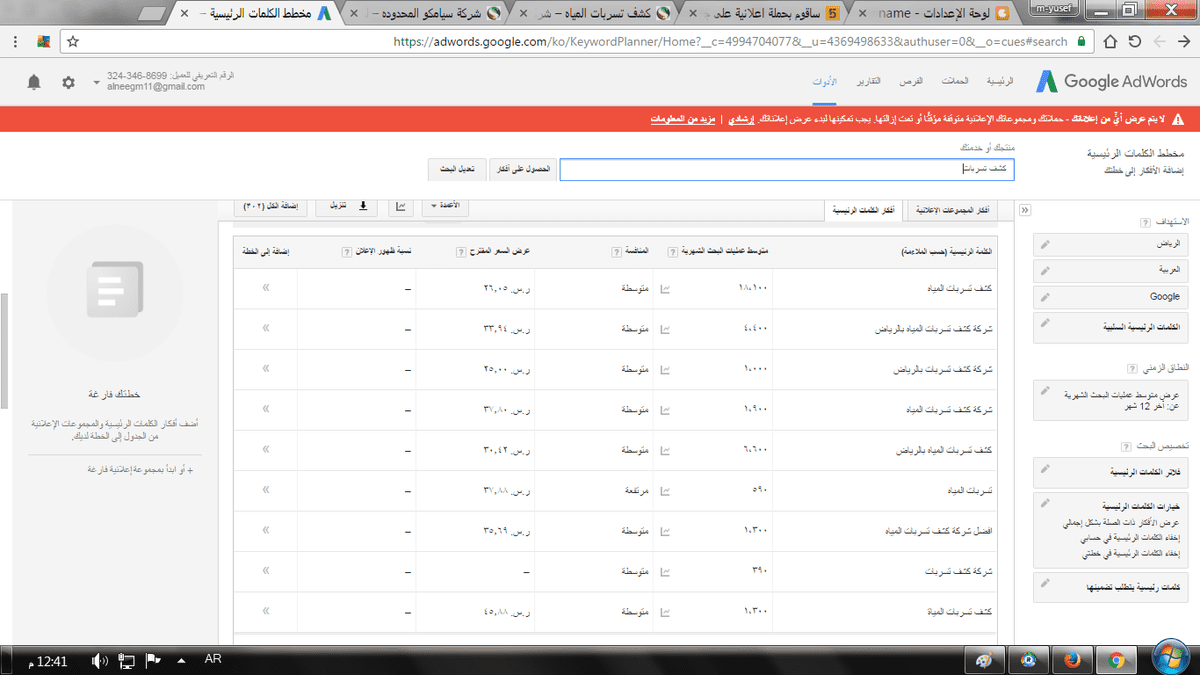Viewport: 1200px width, 675px height.
Task: Add شركة كشف تسربات المياه بالرياض to plan
Action: point(266,329)
